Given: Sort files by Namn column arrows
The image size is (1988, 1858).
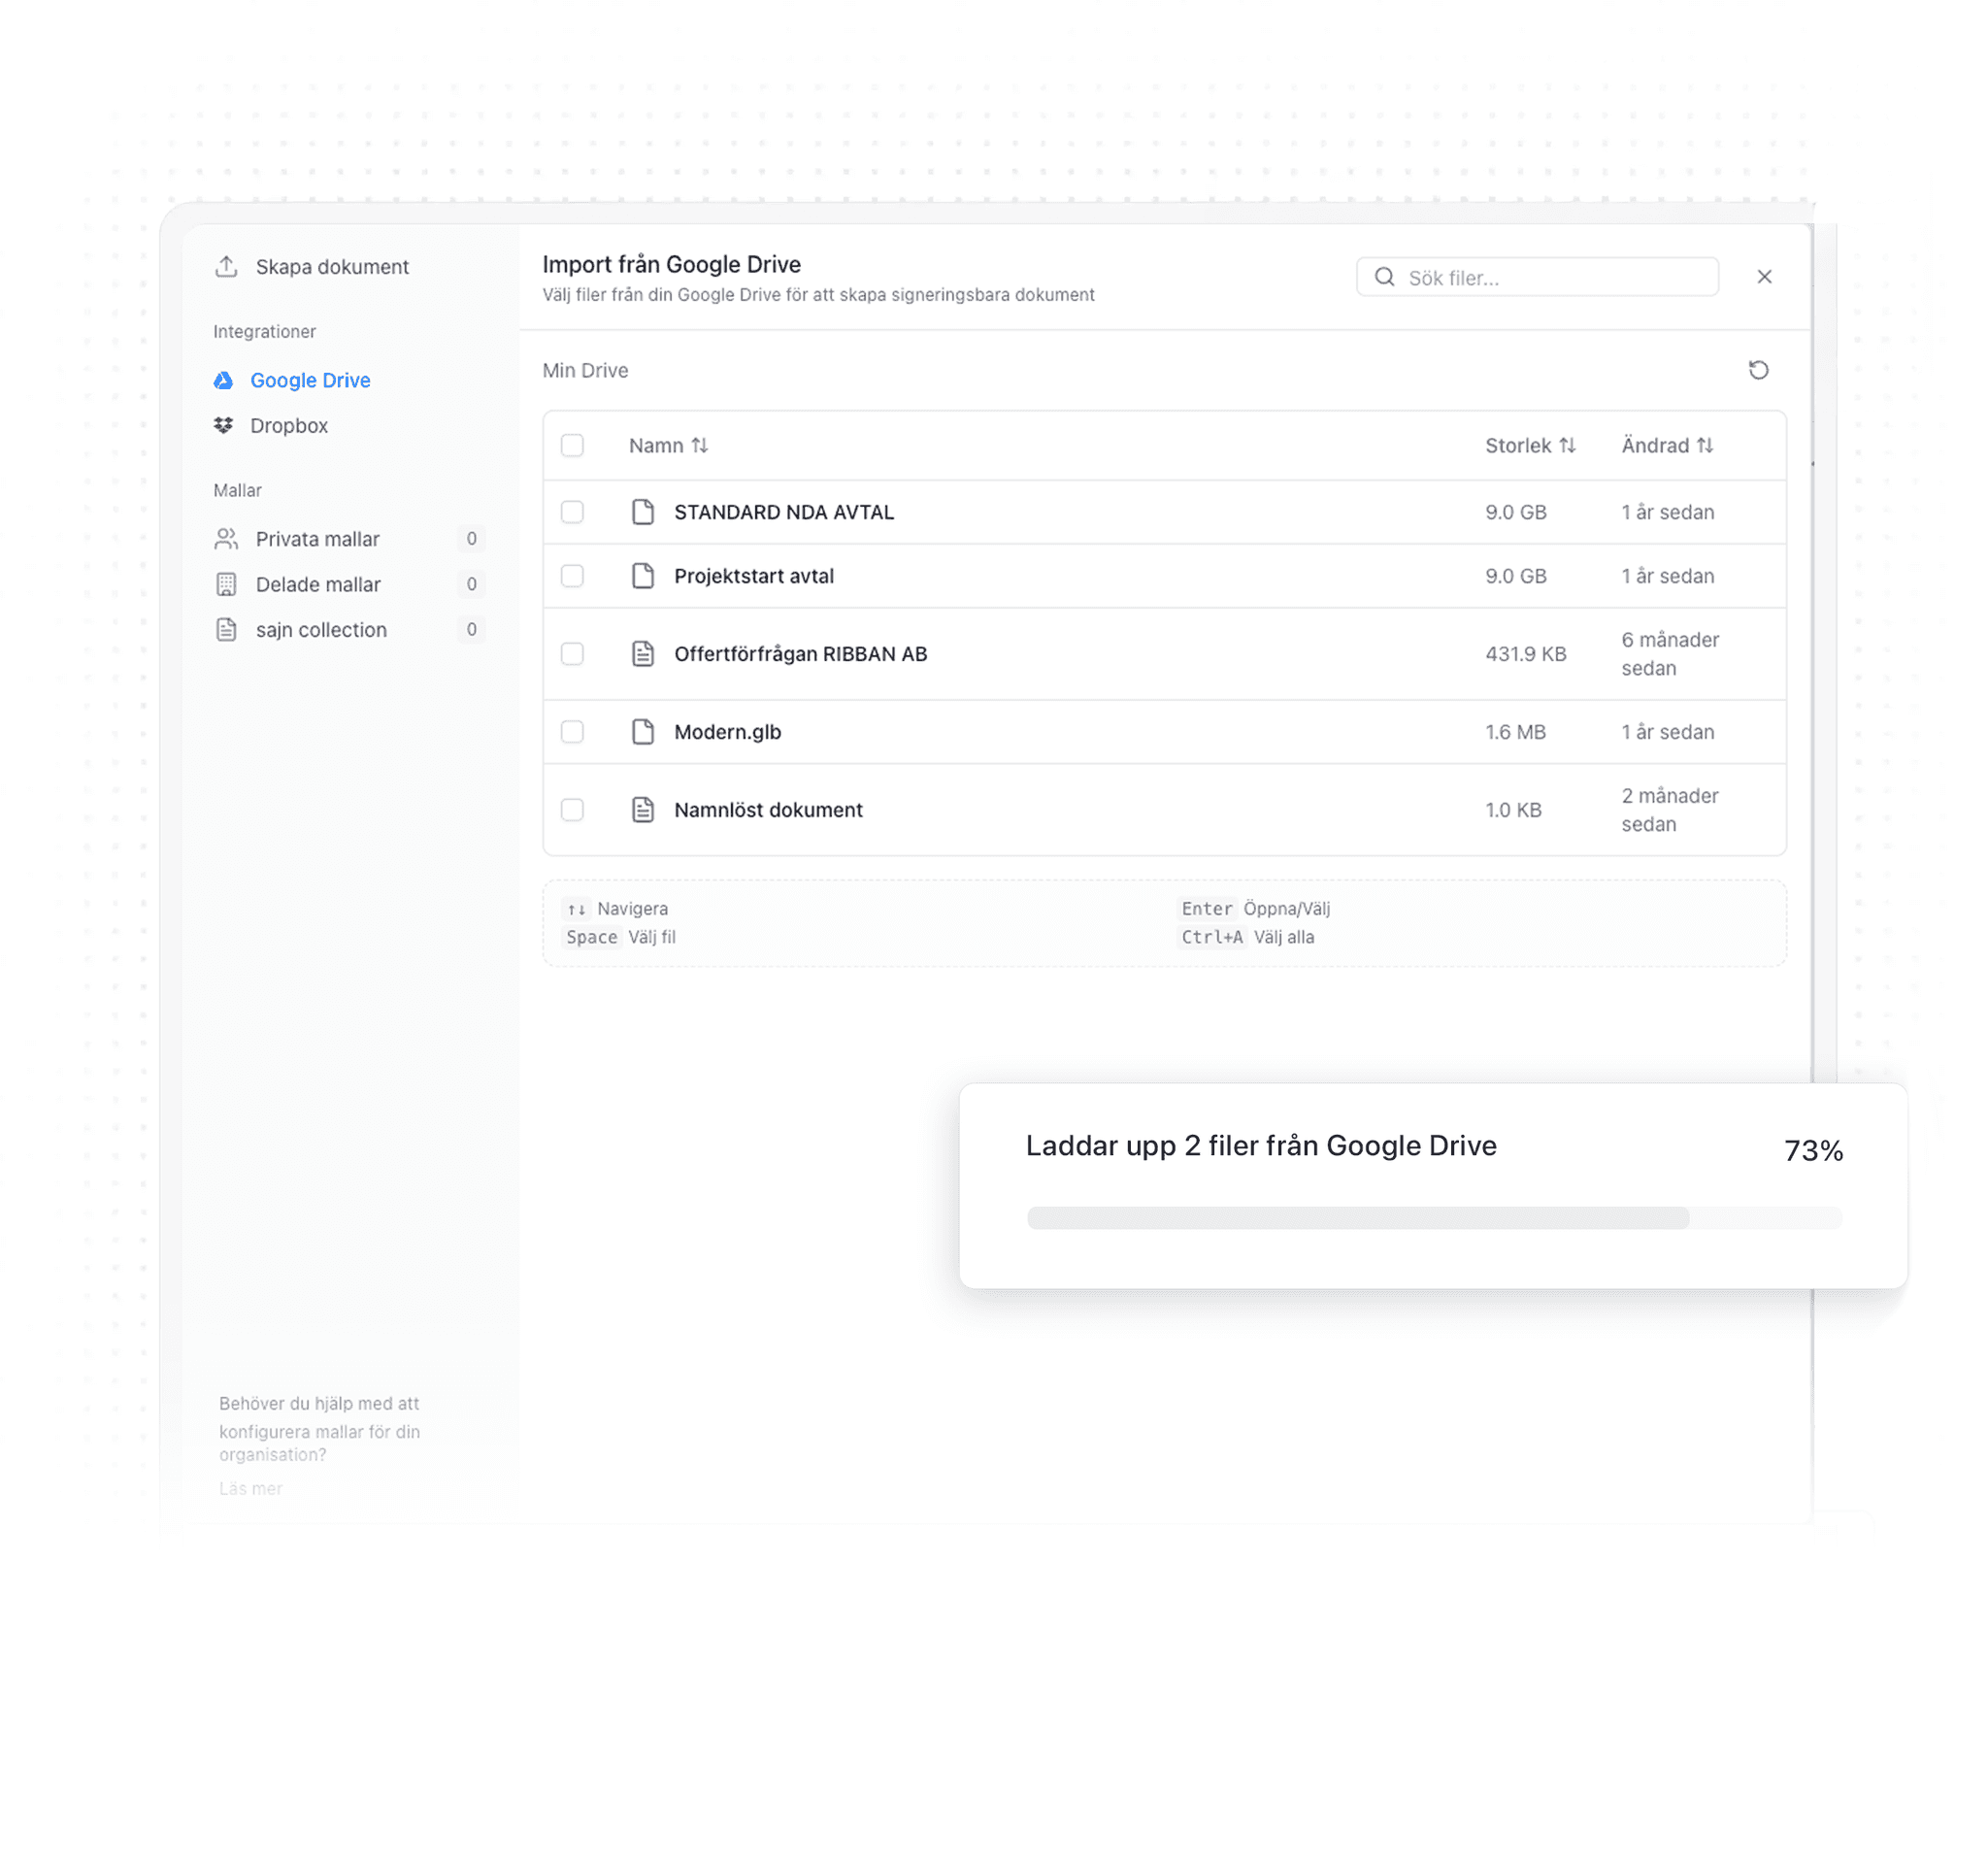Looking at the screenshot, I should pyautogui.click(x=699, y=445).
